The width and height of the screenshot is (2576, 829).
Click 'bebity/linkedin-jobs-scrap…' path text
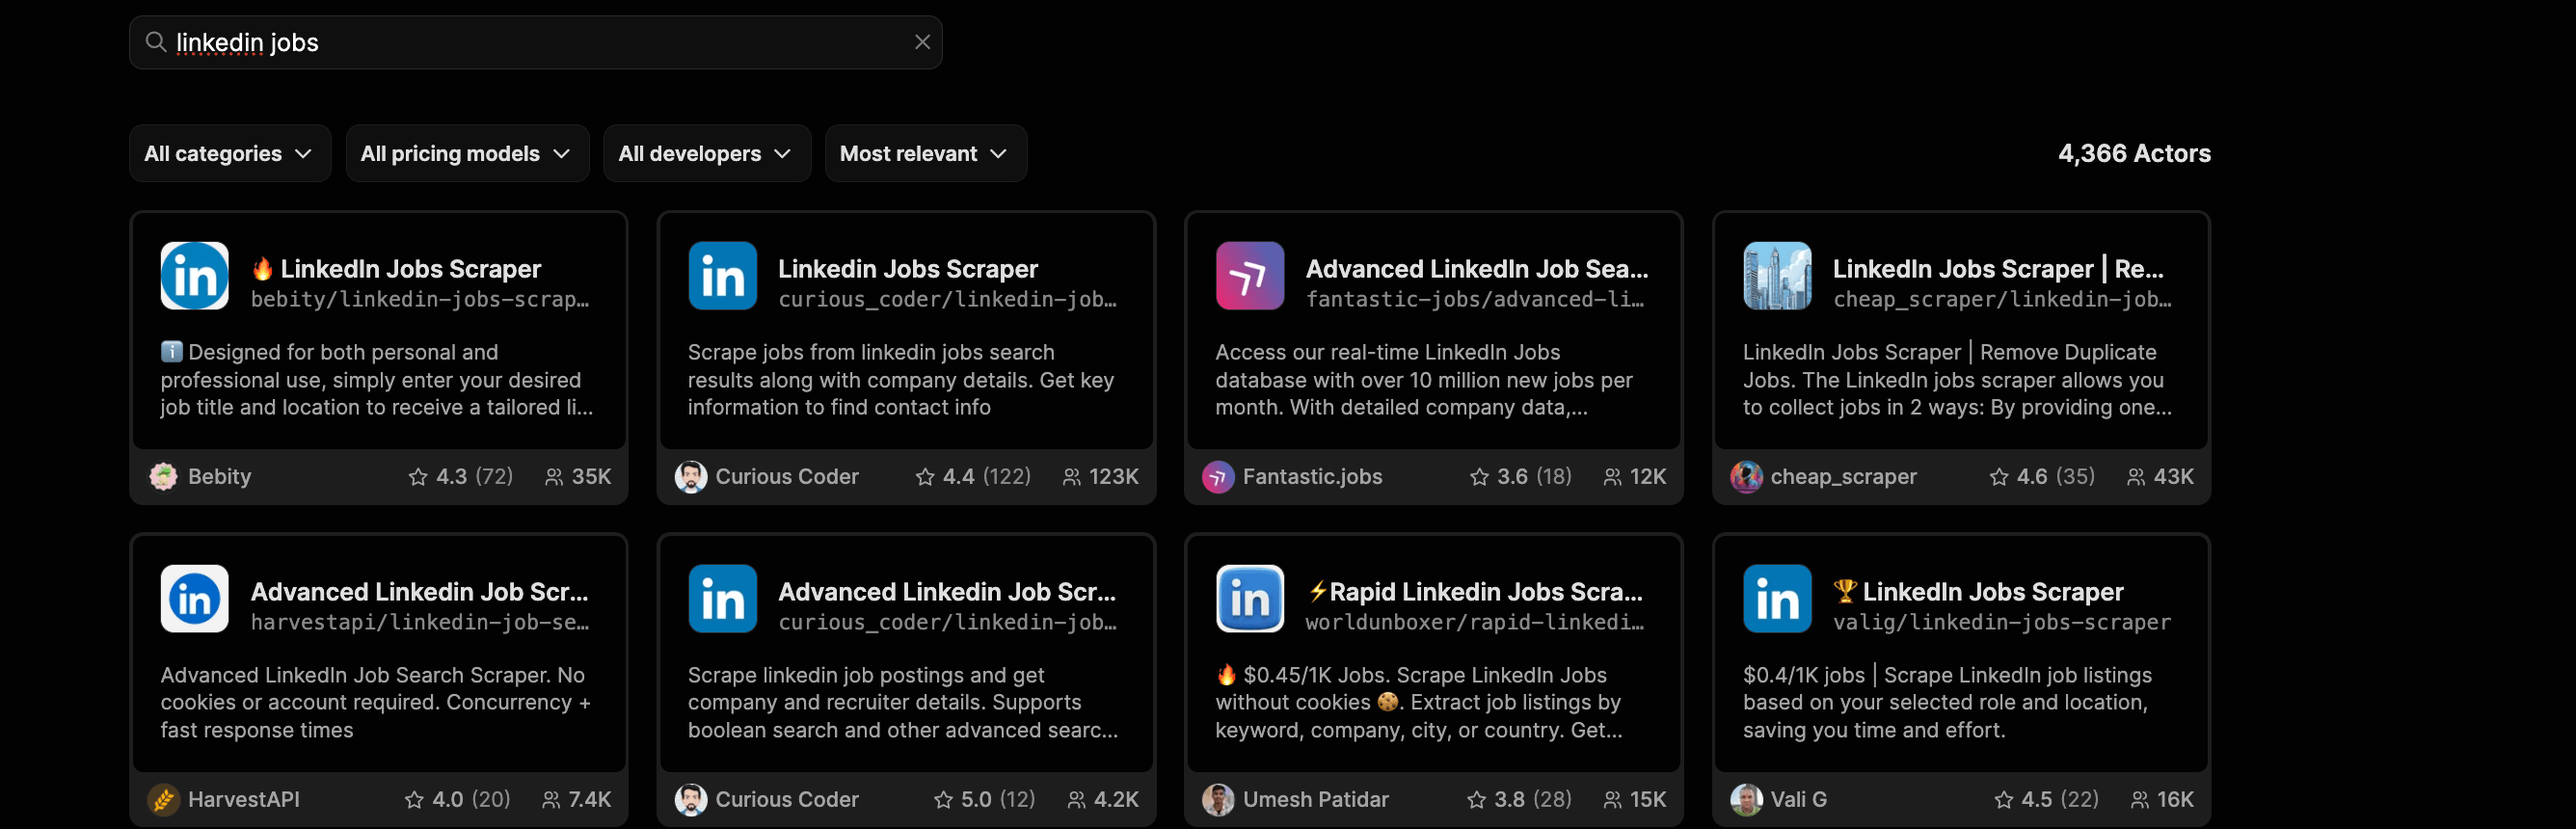click(x=419, y=299)
